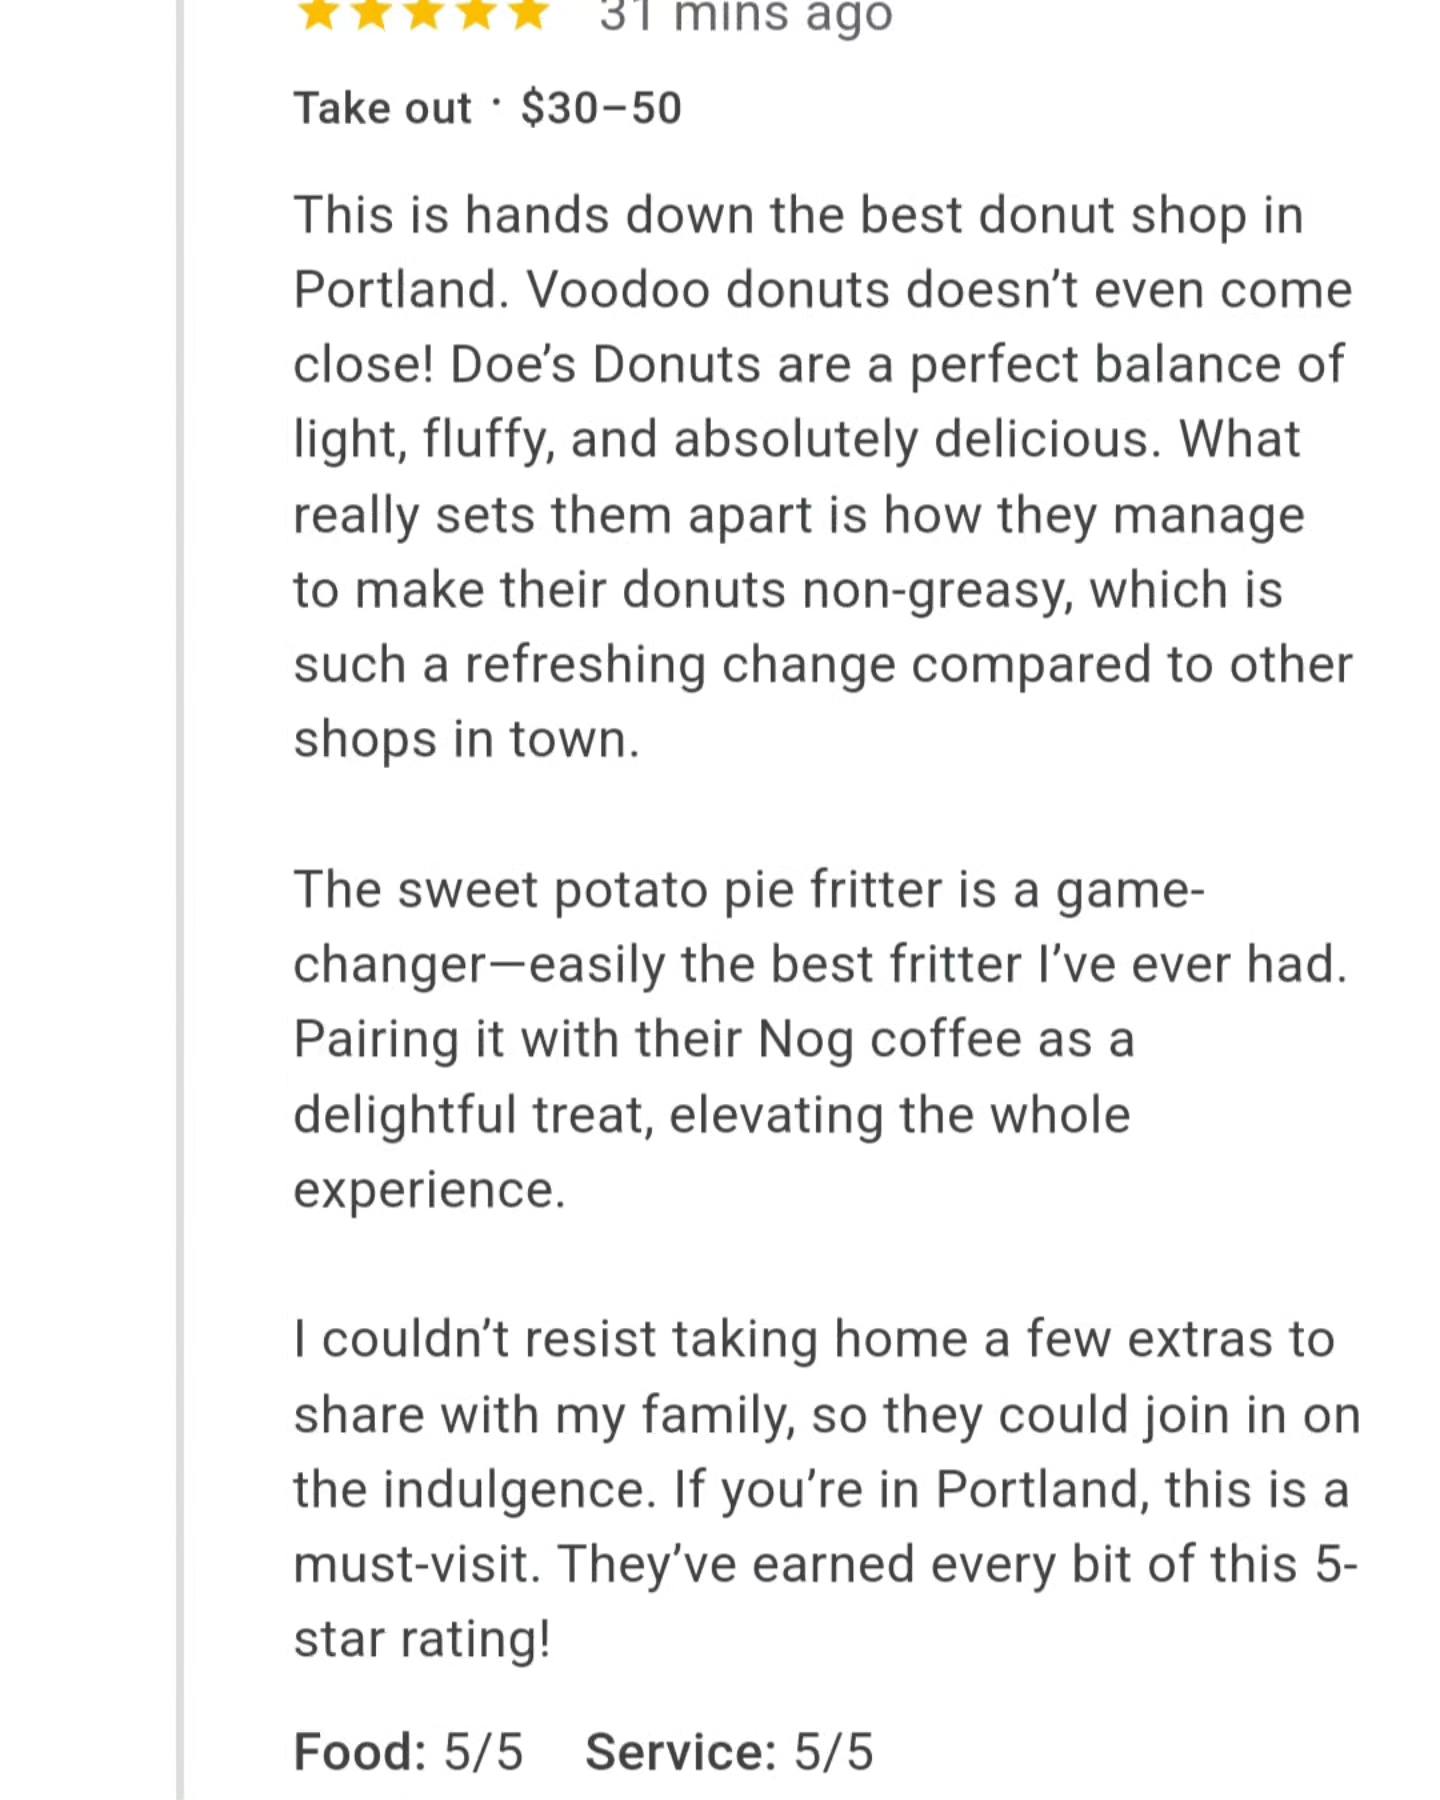Click the gray vertical bar on the left
The height and width of the screenshot is (1800, 1440).
point(180,900)
